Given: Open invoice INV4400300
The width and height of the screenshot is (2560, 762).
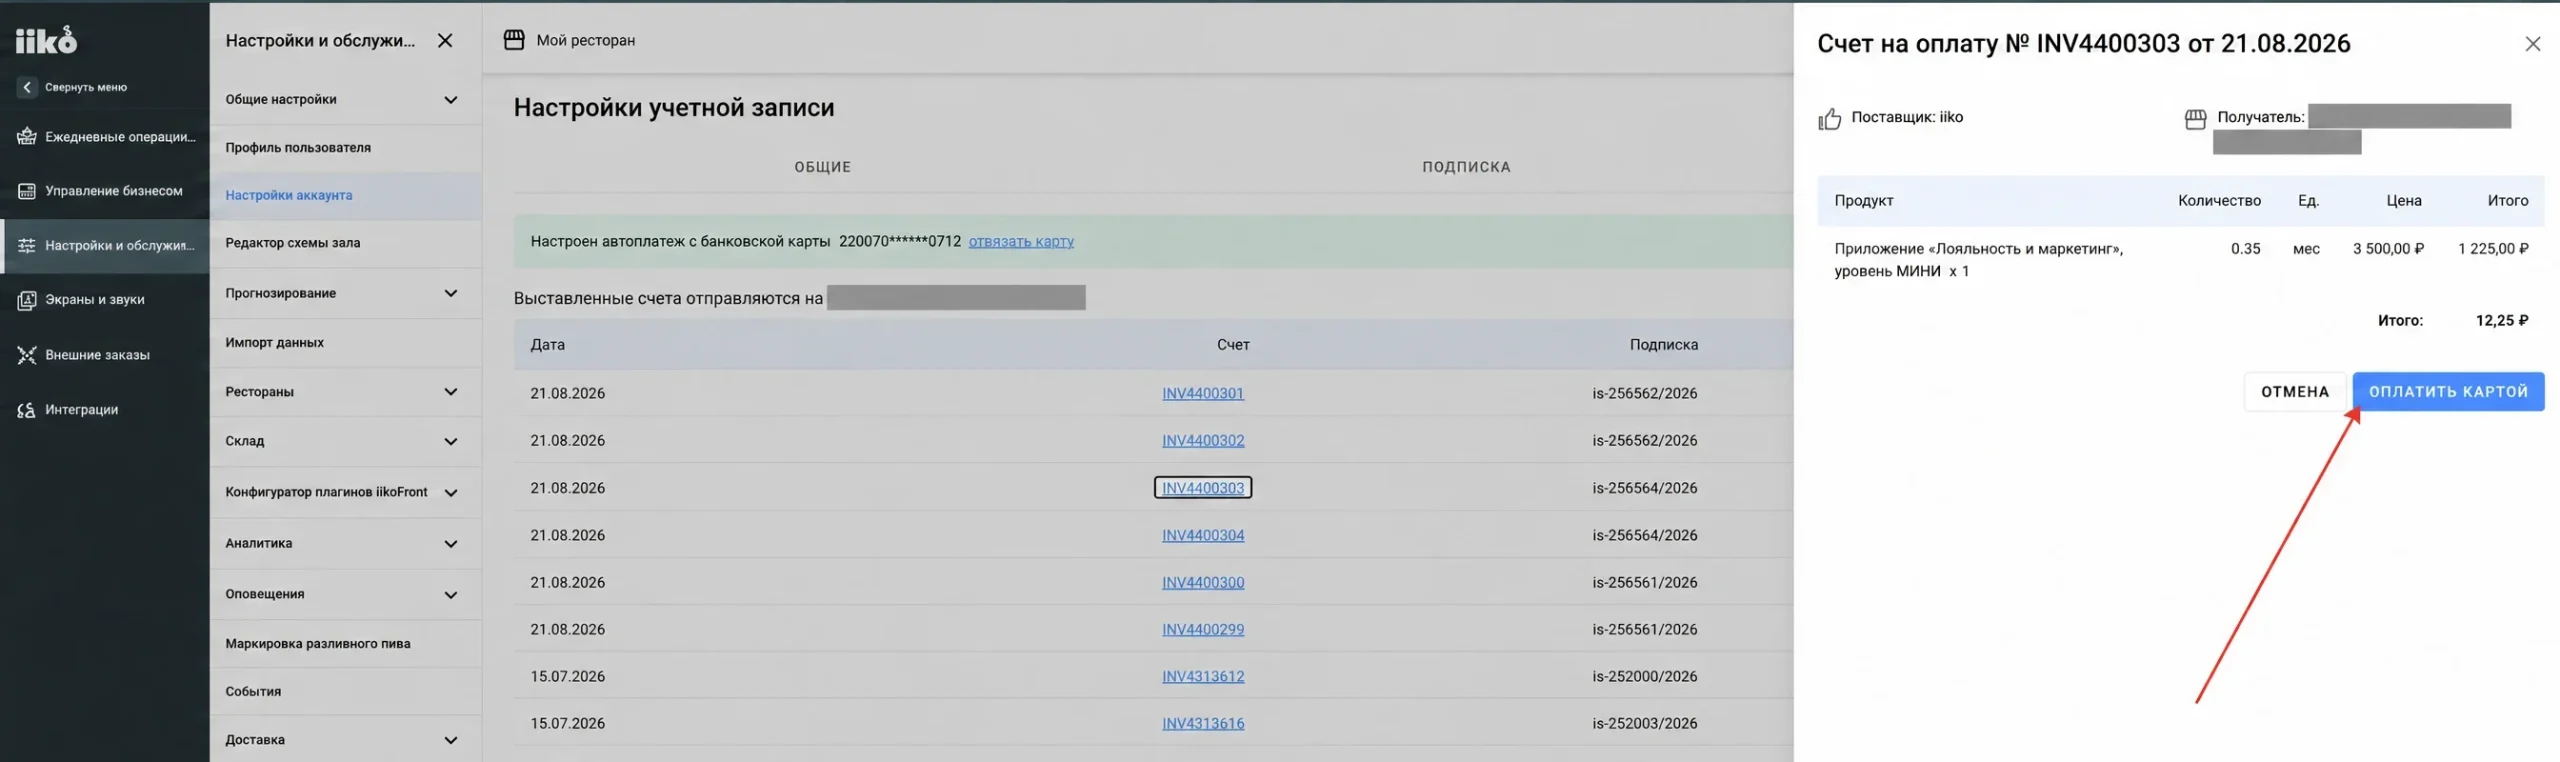Looking at the screenshot, I should 1203,582.
